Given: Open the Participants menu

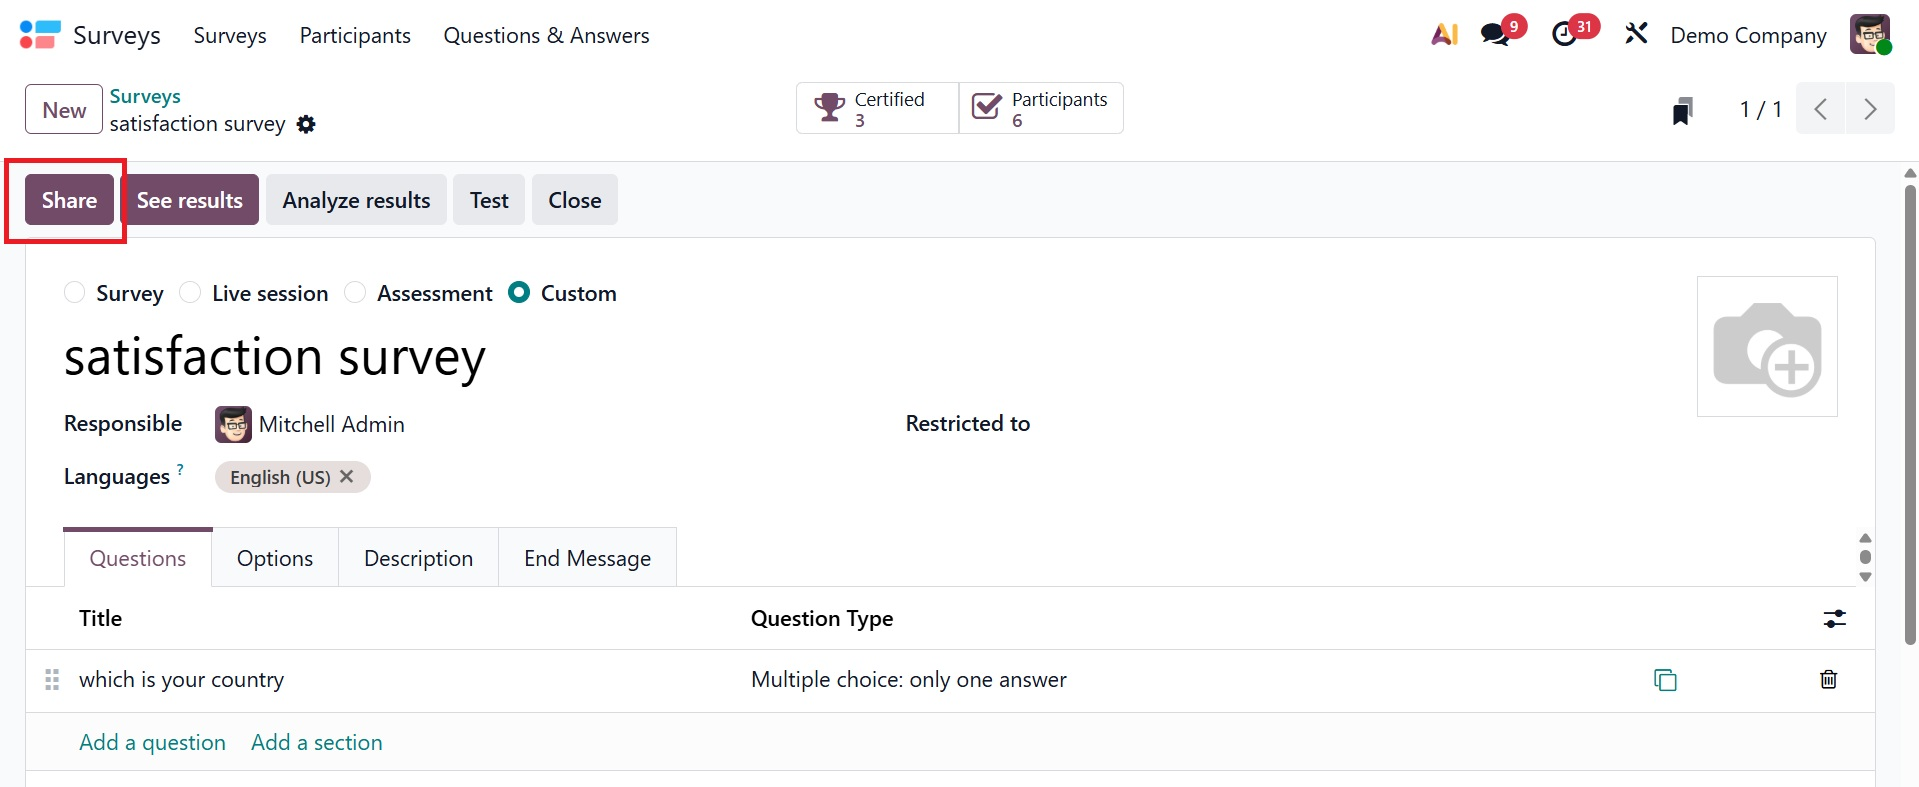Looking at the screenshot, I should (355, 36).
